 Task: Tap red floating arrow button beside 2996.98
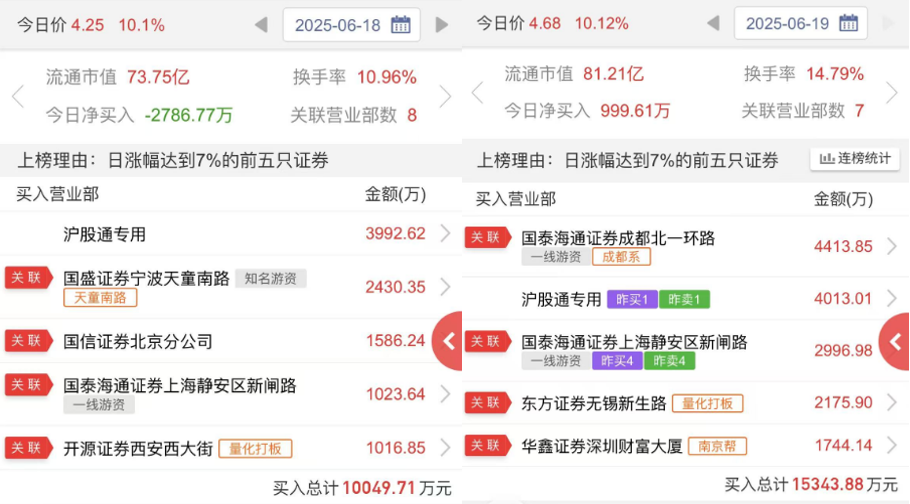895,341
